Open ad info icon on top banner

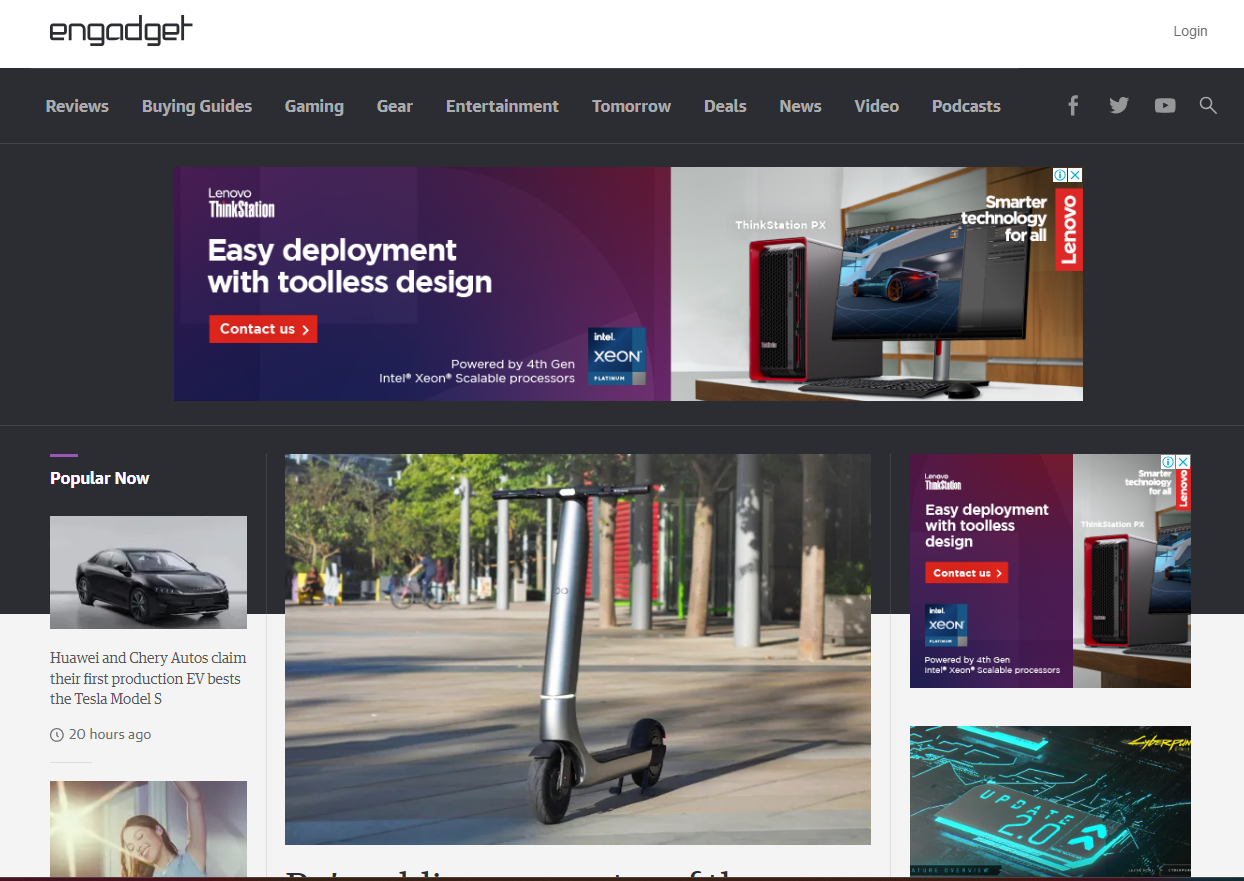(1060, 175)
